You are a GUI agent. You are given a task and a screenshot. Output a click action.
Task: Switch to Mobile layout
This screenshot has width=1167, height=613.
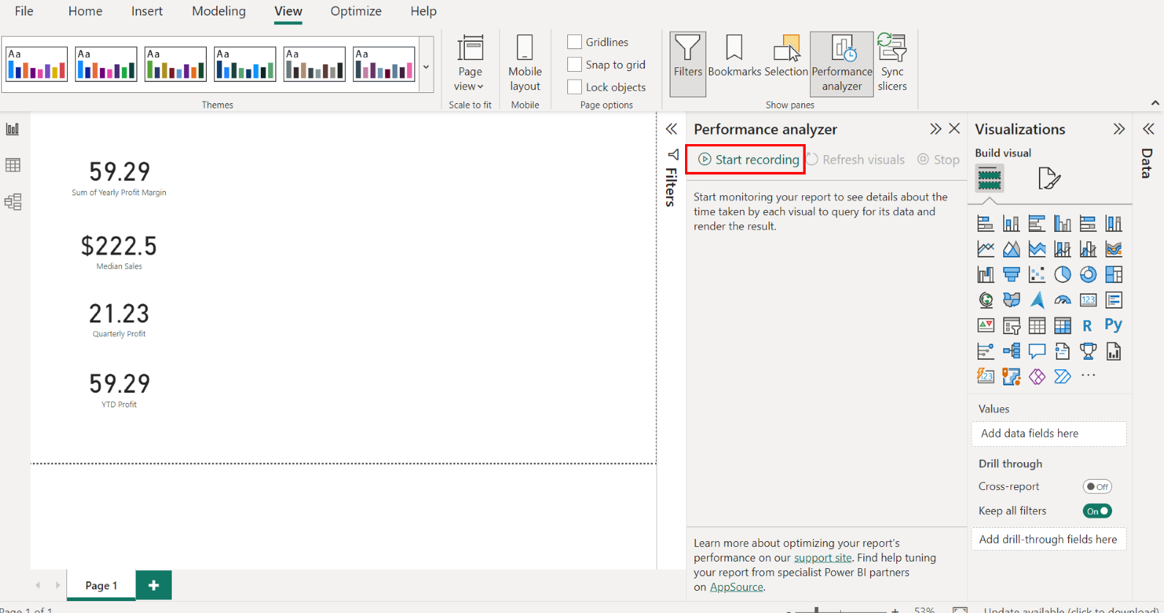click(524, 63)
